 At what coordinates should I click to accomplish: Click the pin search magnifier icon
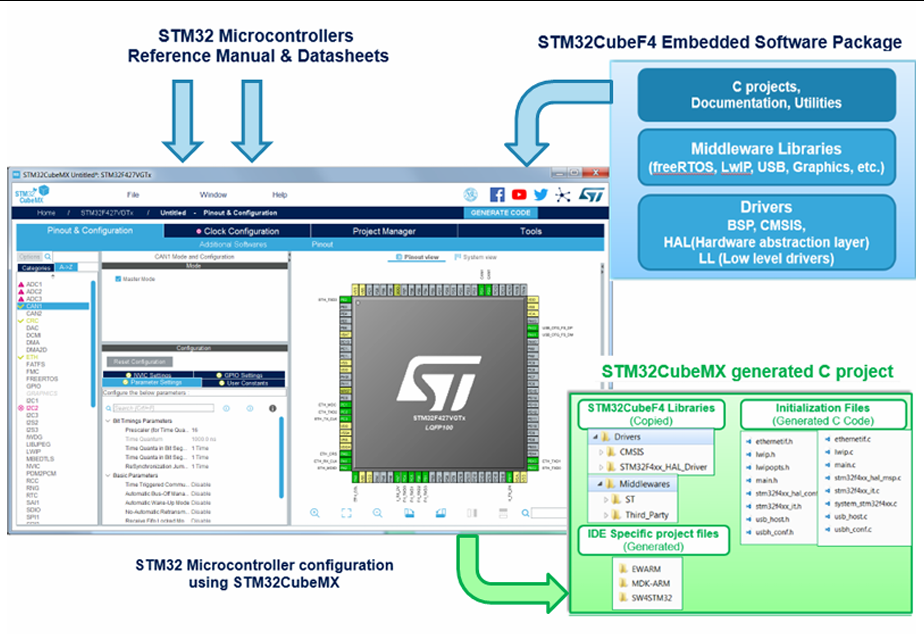[x=525, y=513]
